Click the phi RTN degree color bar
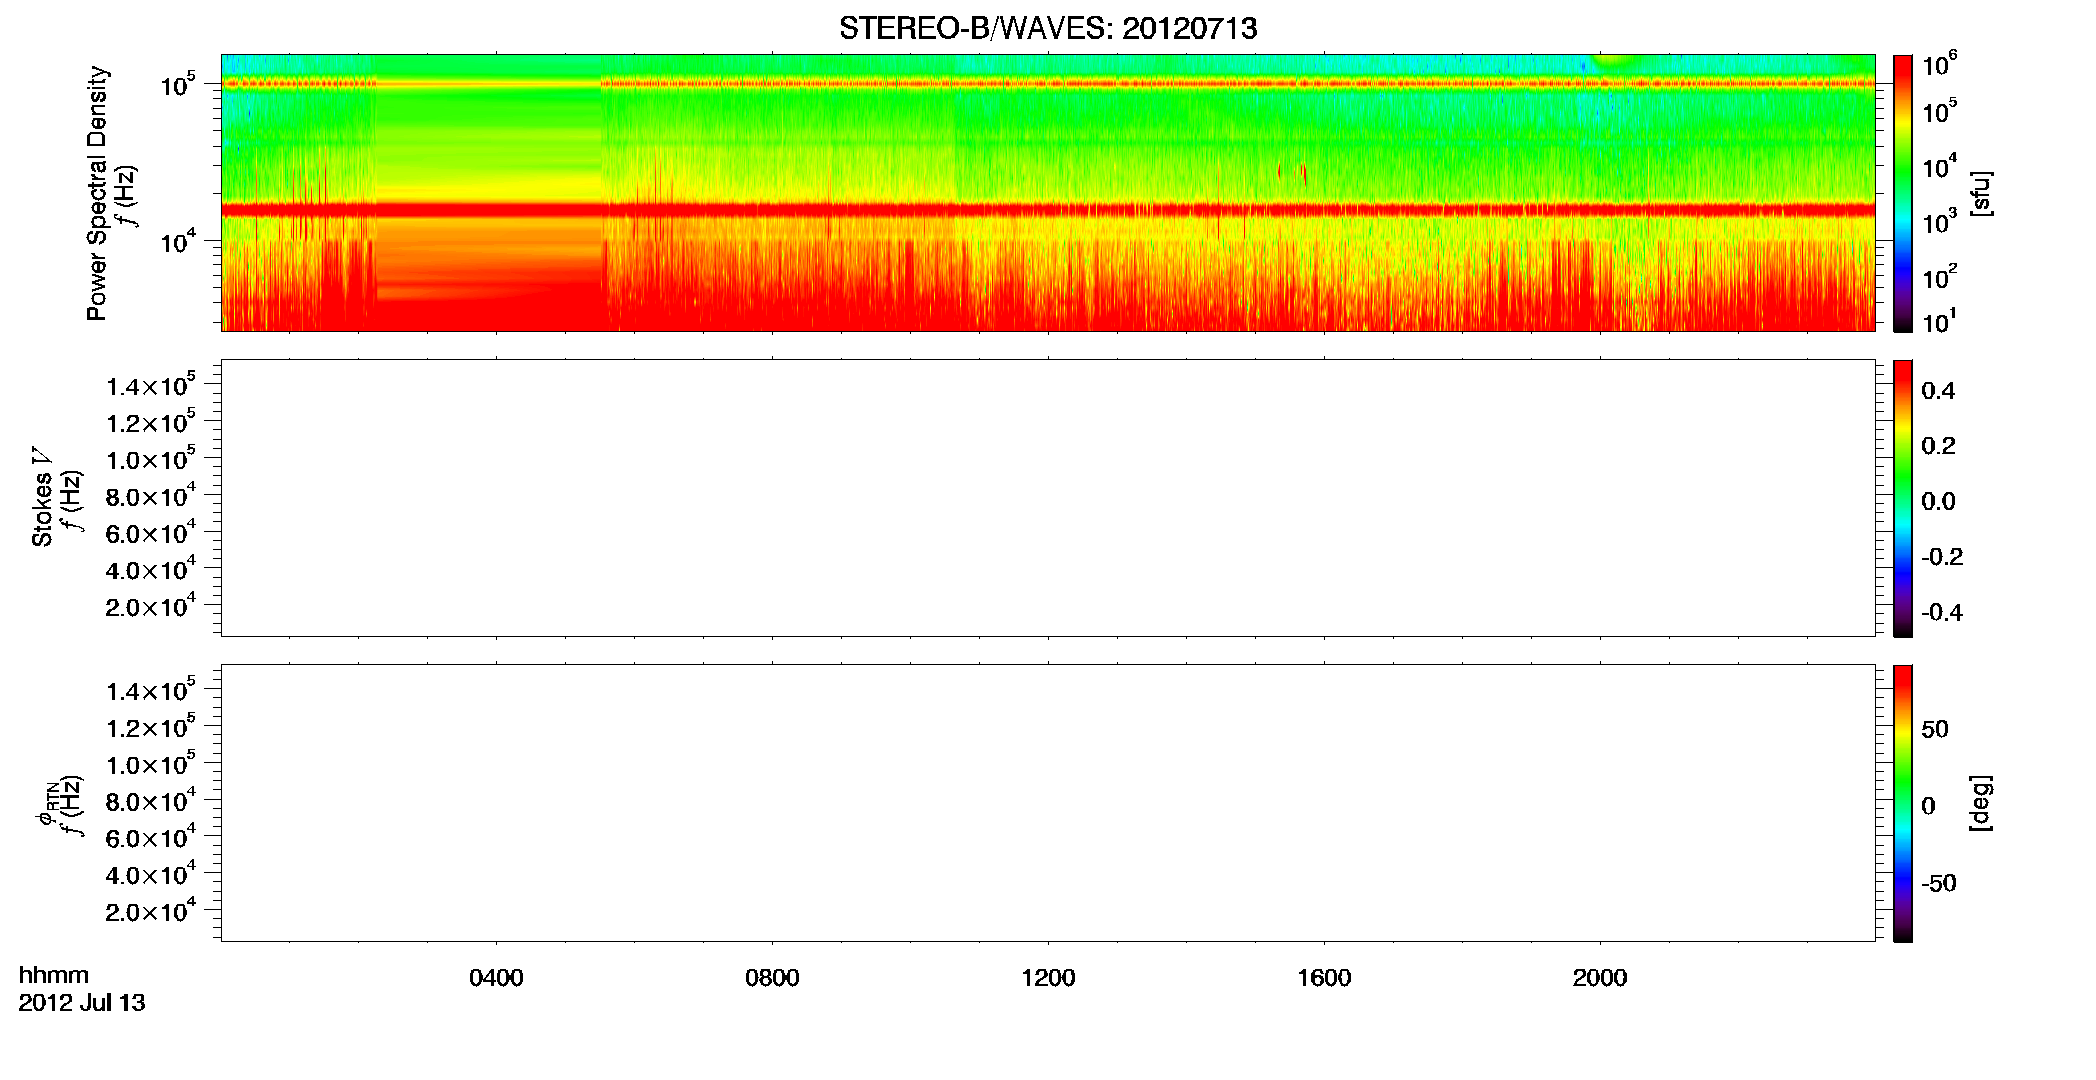 1902,803
